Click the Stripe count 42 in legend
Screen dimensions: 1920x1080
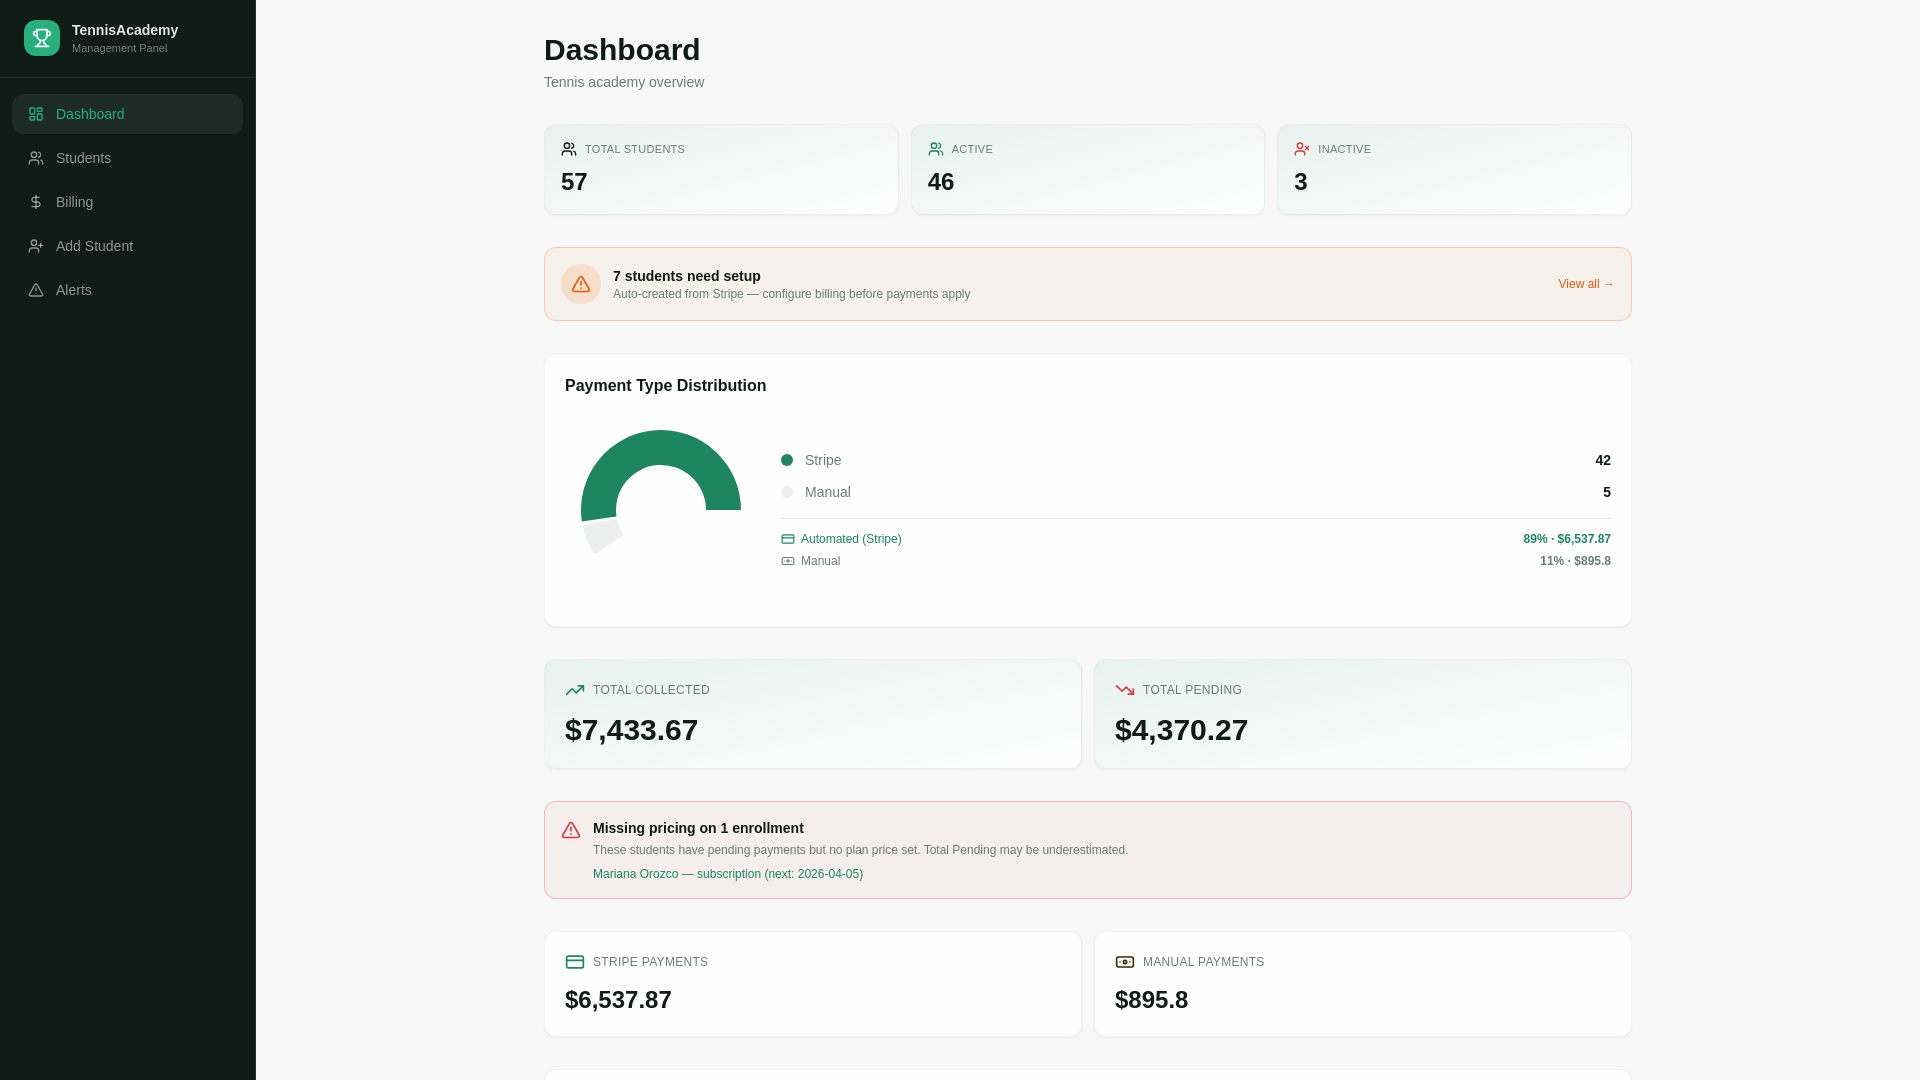[x=1603, y=460]
